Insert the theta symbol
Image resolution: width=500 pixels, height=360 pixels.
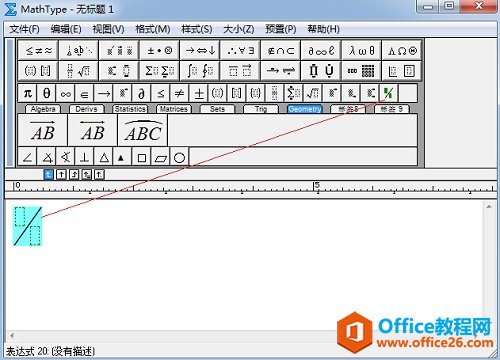point(47,93)
